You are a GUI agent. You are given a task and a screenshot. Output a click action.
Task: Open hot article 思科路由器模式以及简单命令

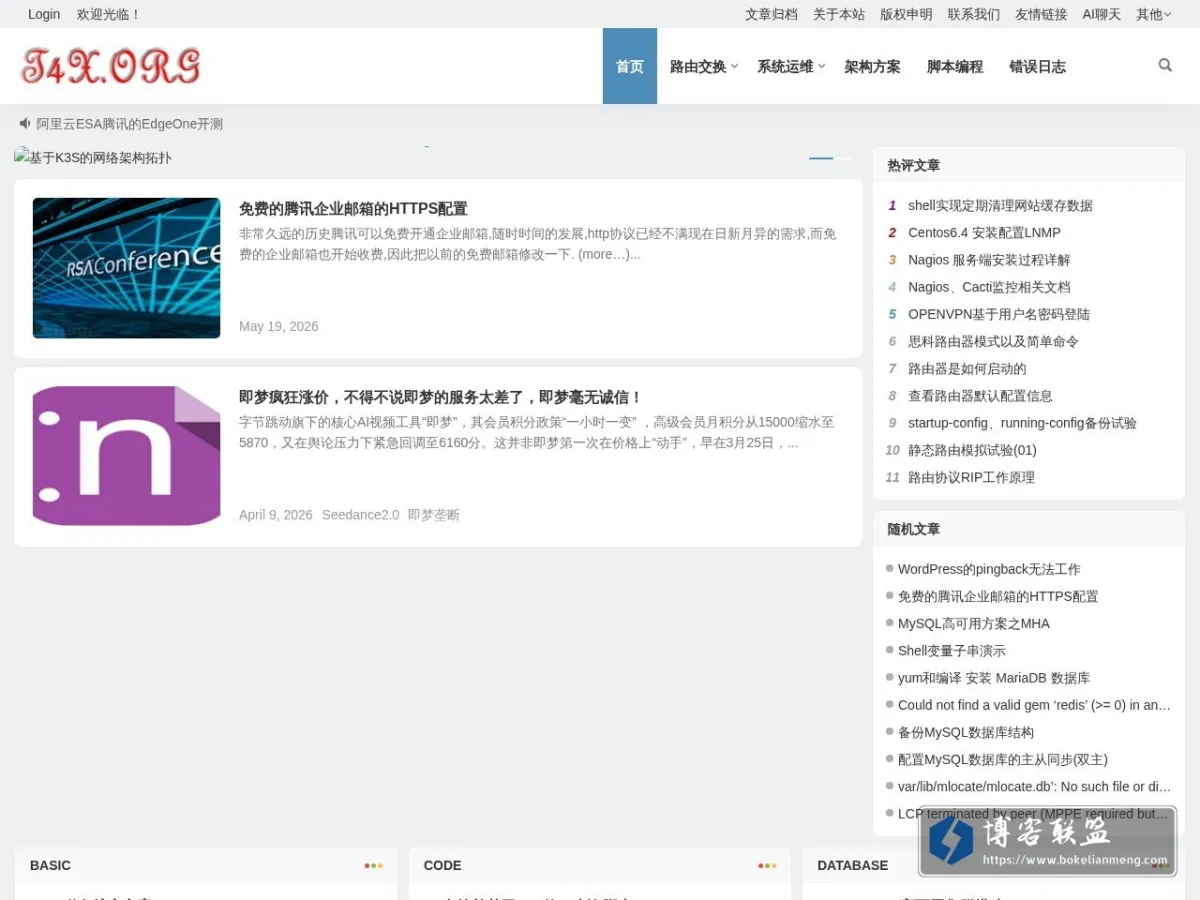pyautogui.click(x=993, y=341)
